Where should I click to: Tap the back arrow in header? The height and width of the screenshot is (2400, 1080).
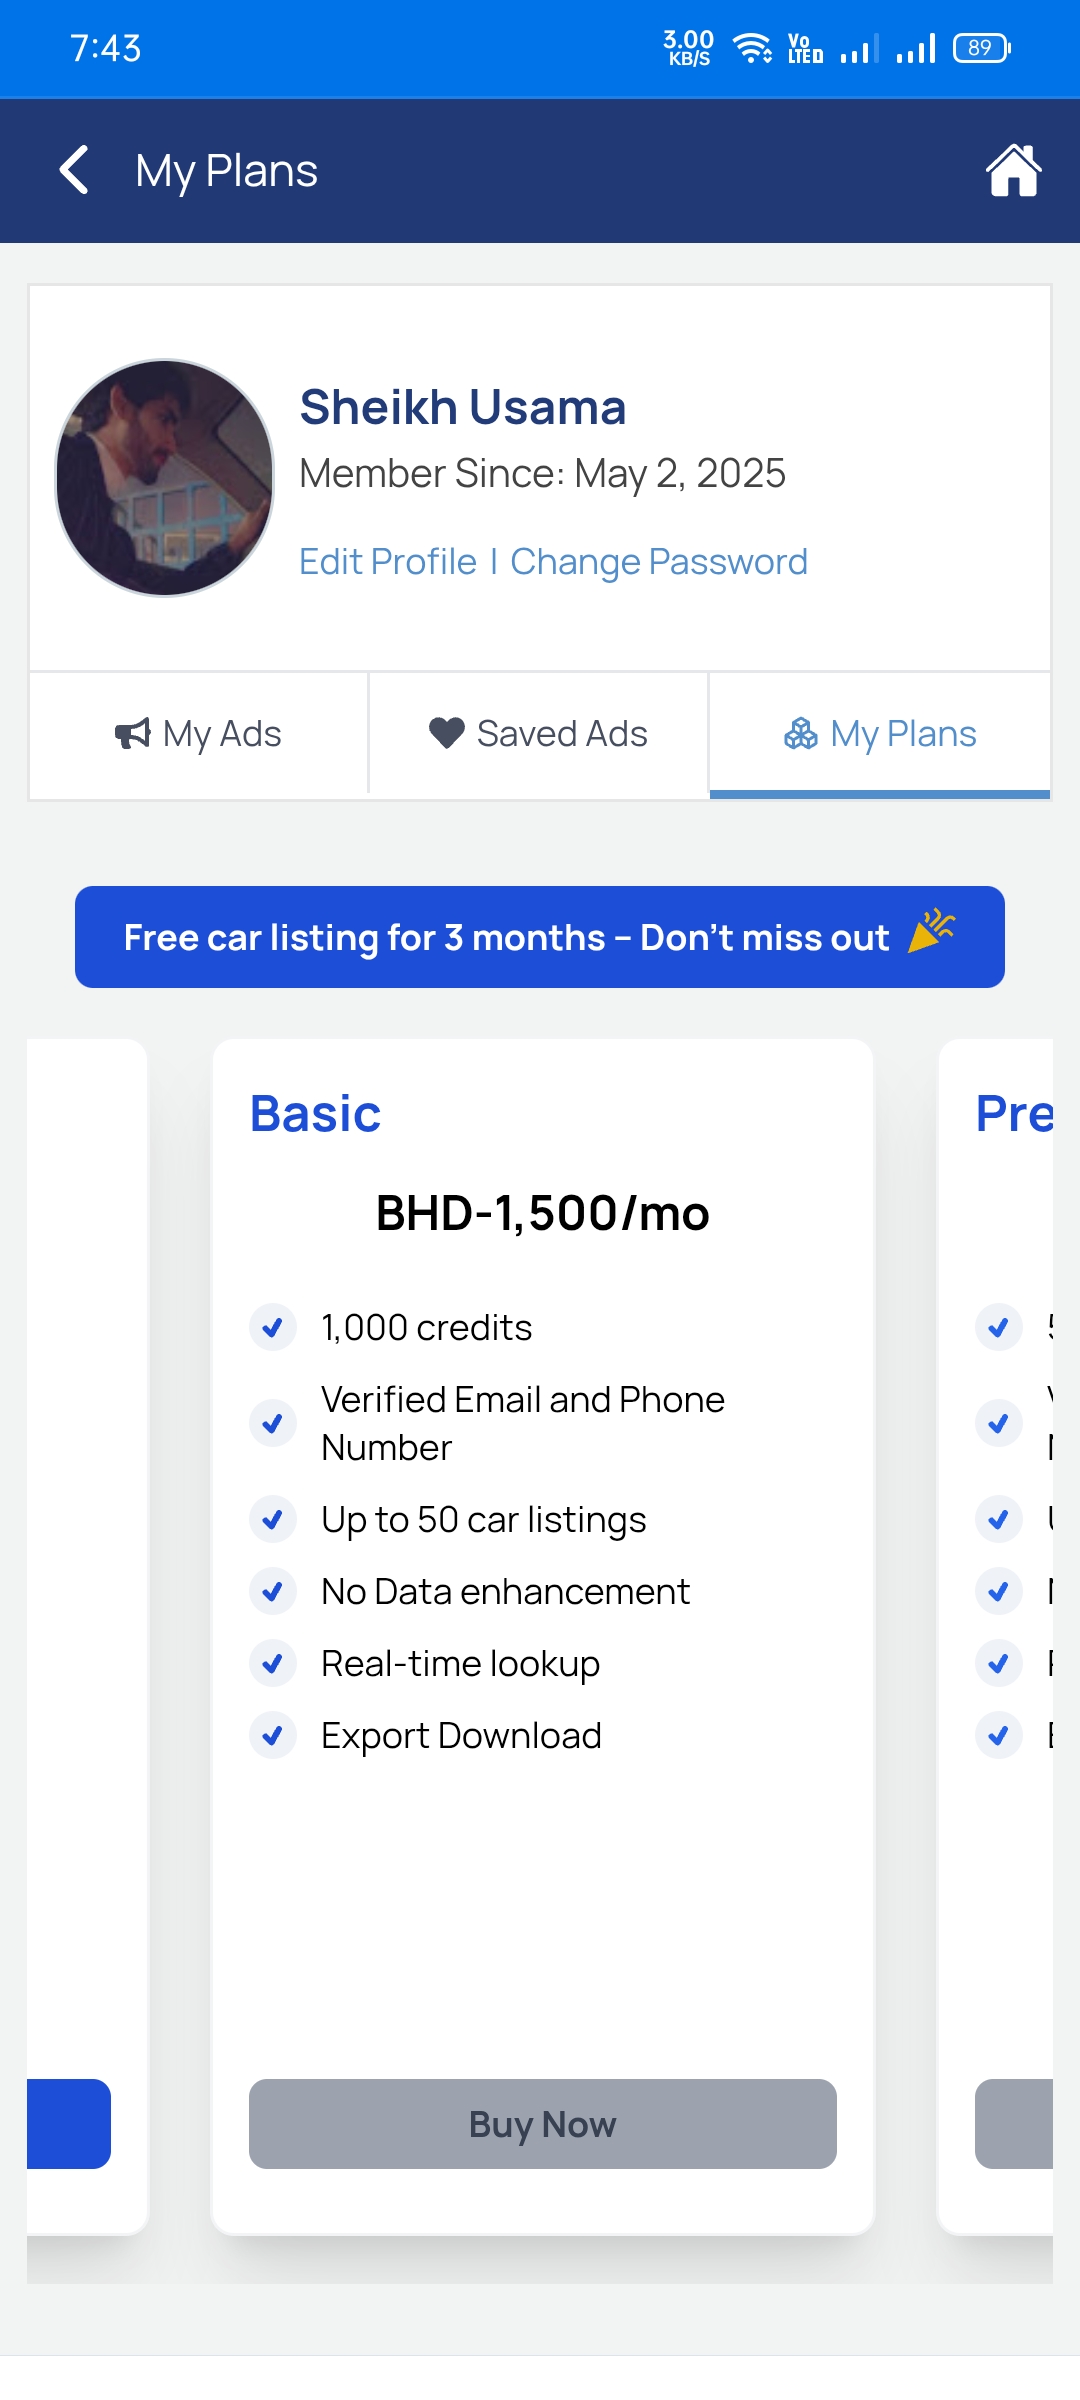(x=75, y=170)
